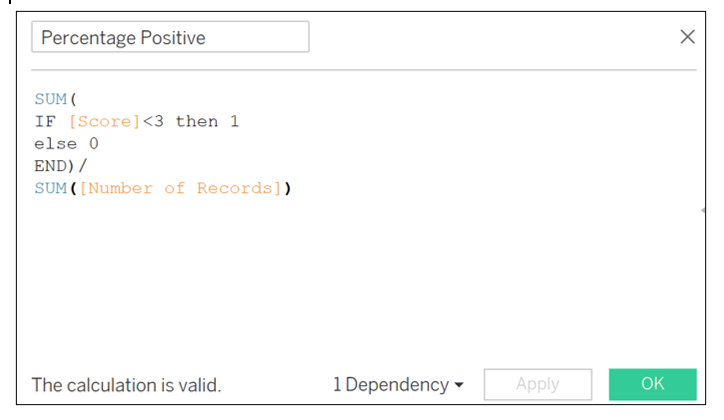Confirm the calculation with OK
Image resolution: width=724 pixels, height=420 pixels.
pos(652,385)
